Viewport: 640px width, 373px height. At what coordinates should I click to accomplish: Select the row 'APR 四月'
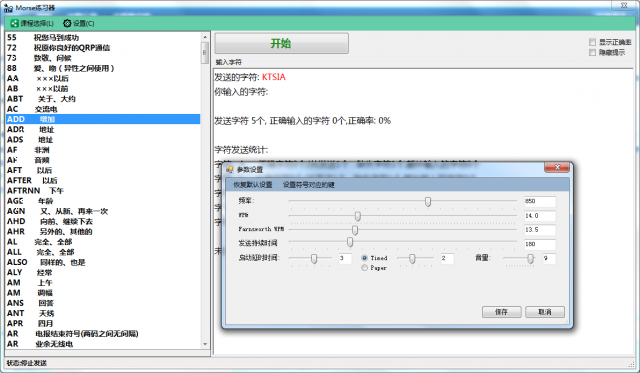[x=103, y=323]
